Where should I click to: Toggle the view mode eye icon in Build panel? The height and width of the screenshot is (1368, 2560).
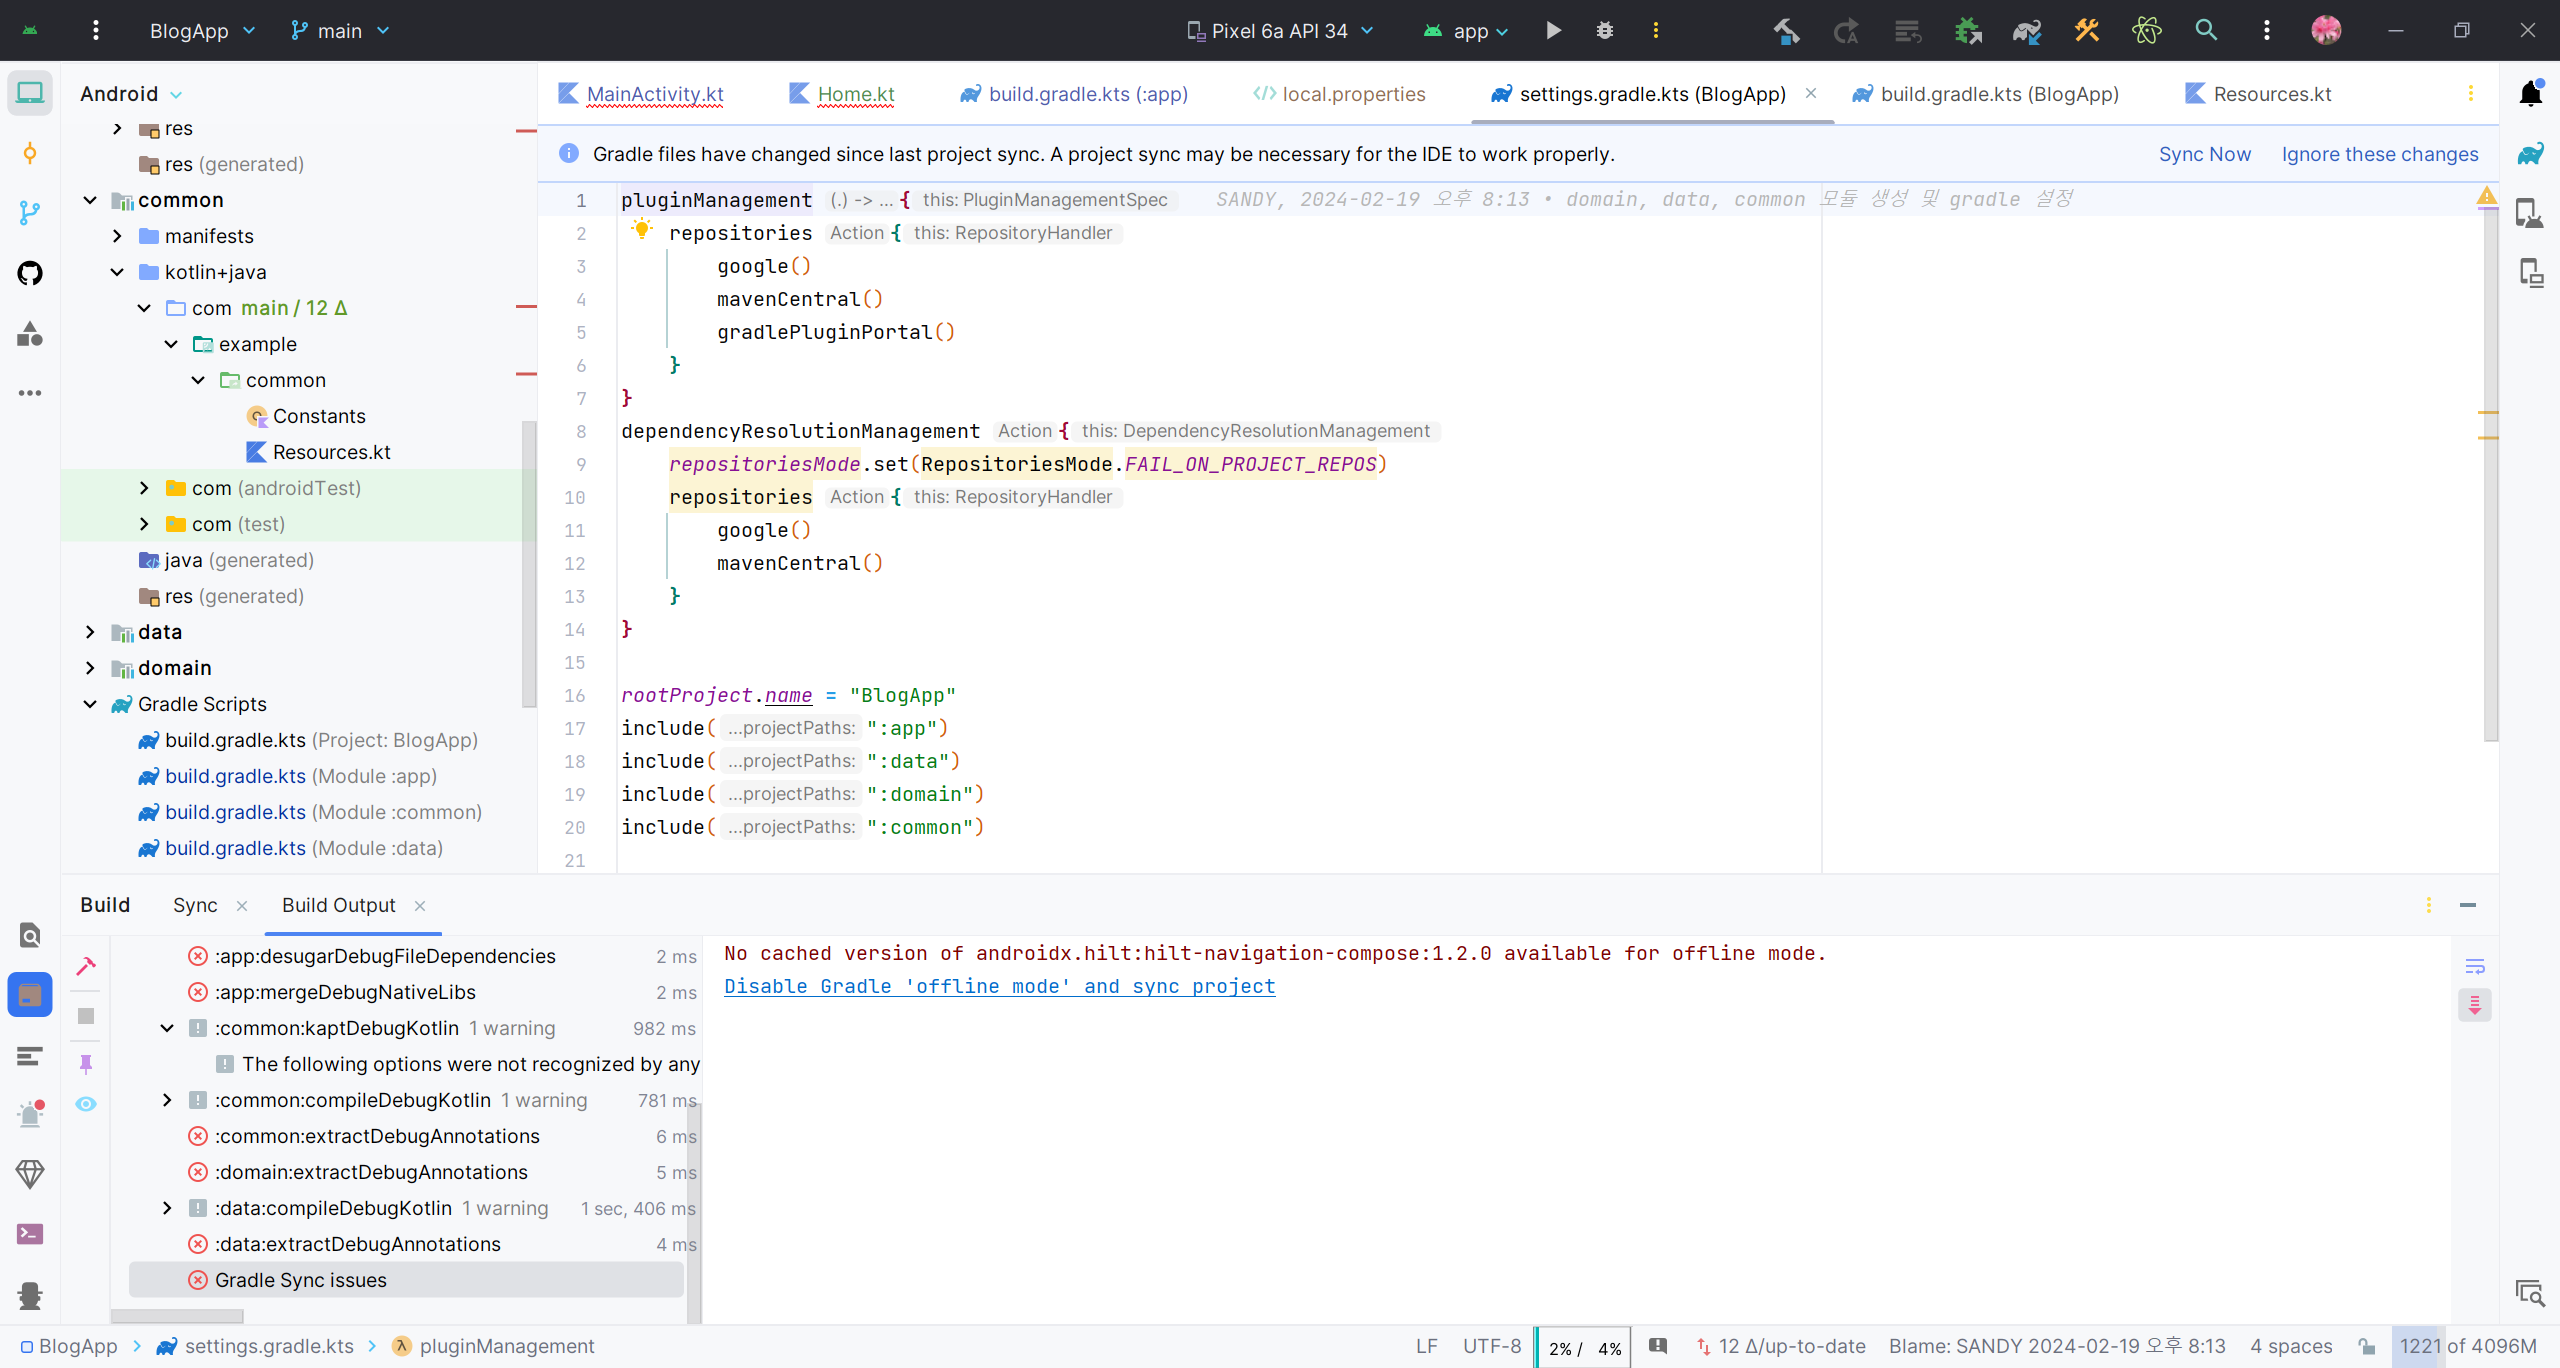86,1104
